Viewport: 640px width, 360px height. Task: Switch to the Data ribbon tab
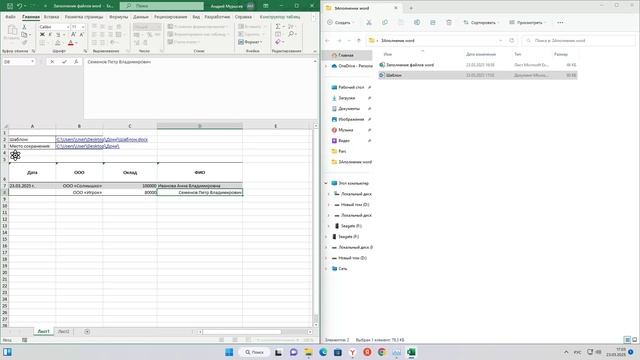tap(141, 17)
